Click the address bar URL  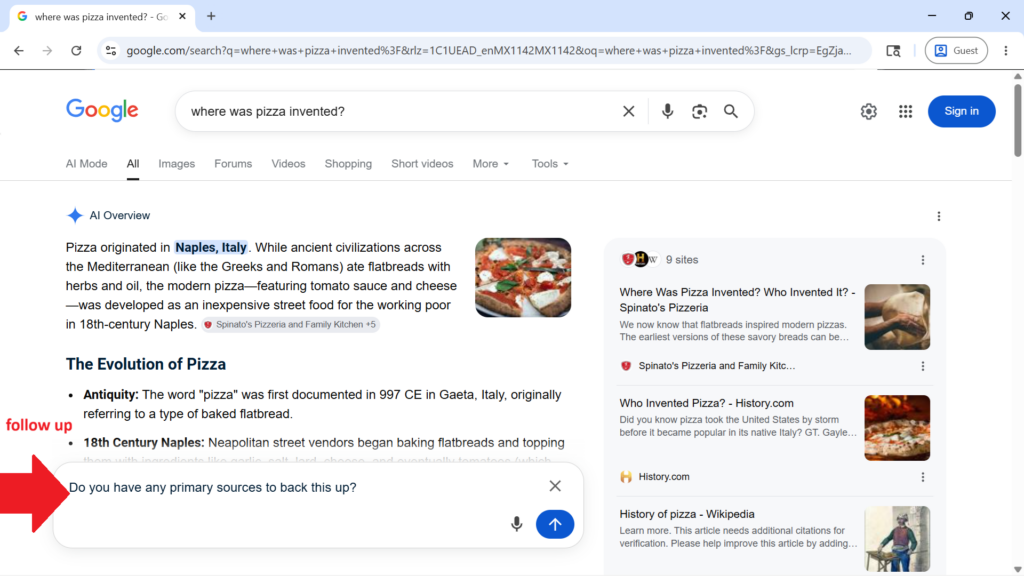tap(488, 50)
